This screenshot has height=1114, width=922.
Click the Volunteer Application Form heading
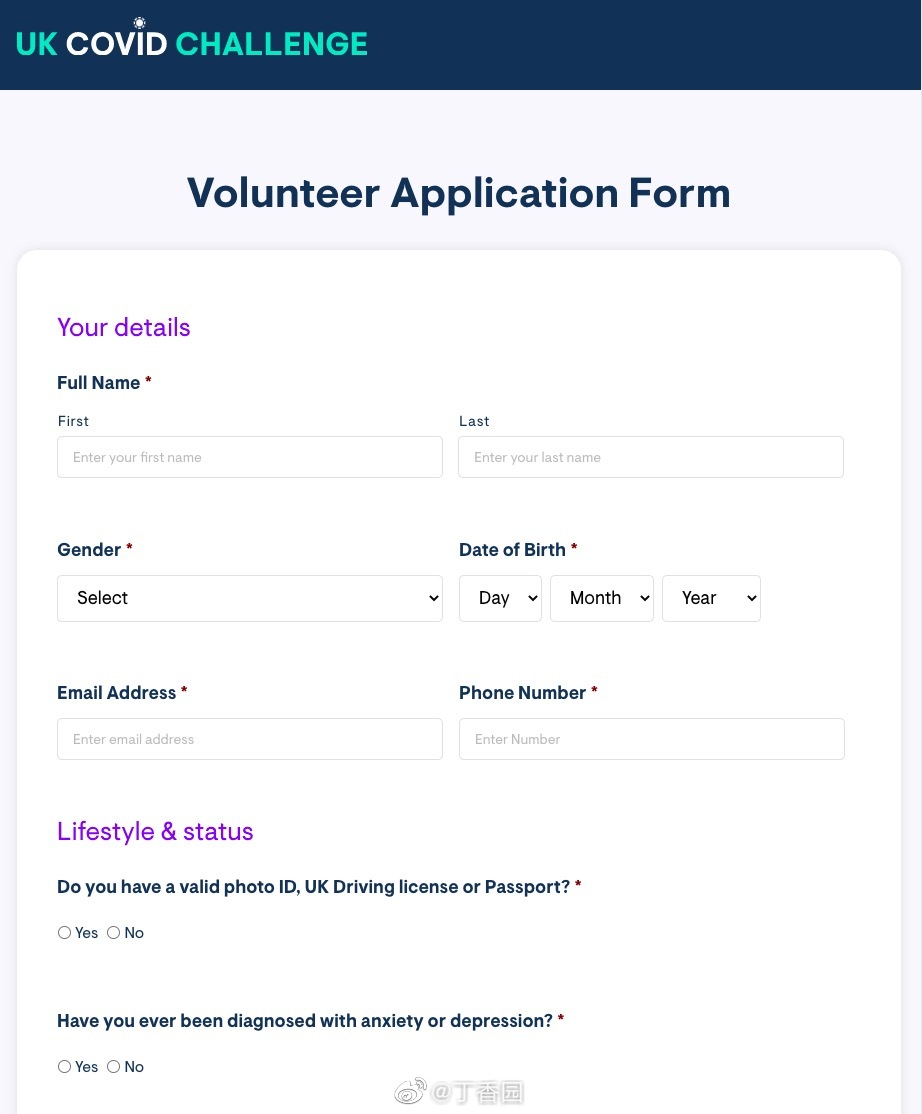coord(459,193)
